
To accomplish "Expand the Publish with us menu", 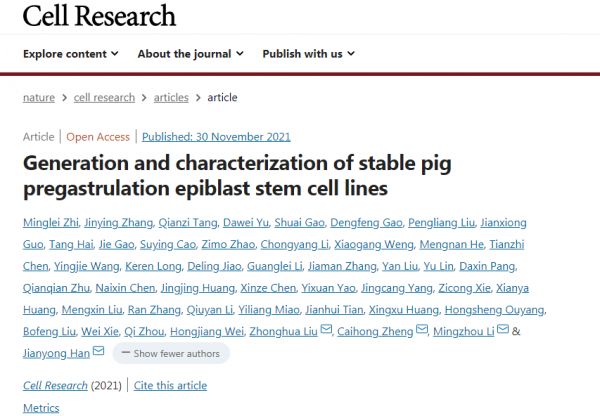I will (x=308, y=54).
